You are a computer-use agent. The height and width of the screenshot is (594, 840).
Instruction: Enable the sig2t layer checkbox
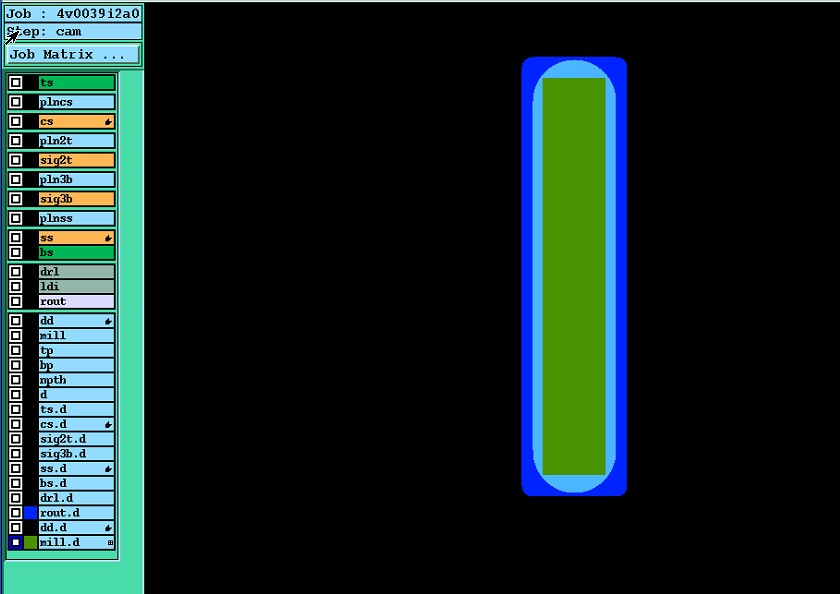16,160
